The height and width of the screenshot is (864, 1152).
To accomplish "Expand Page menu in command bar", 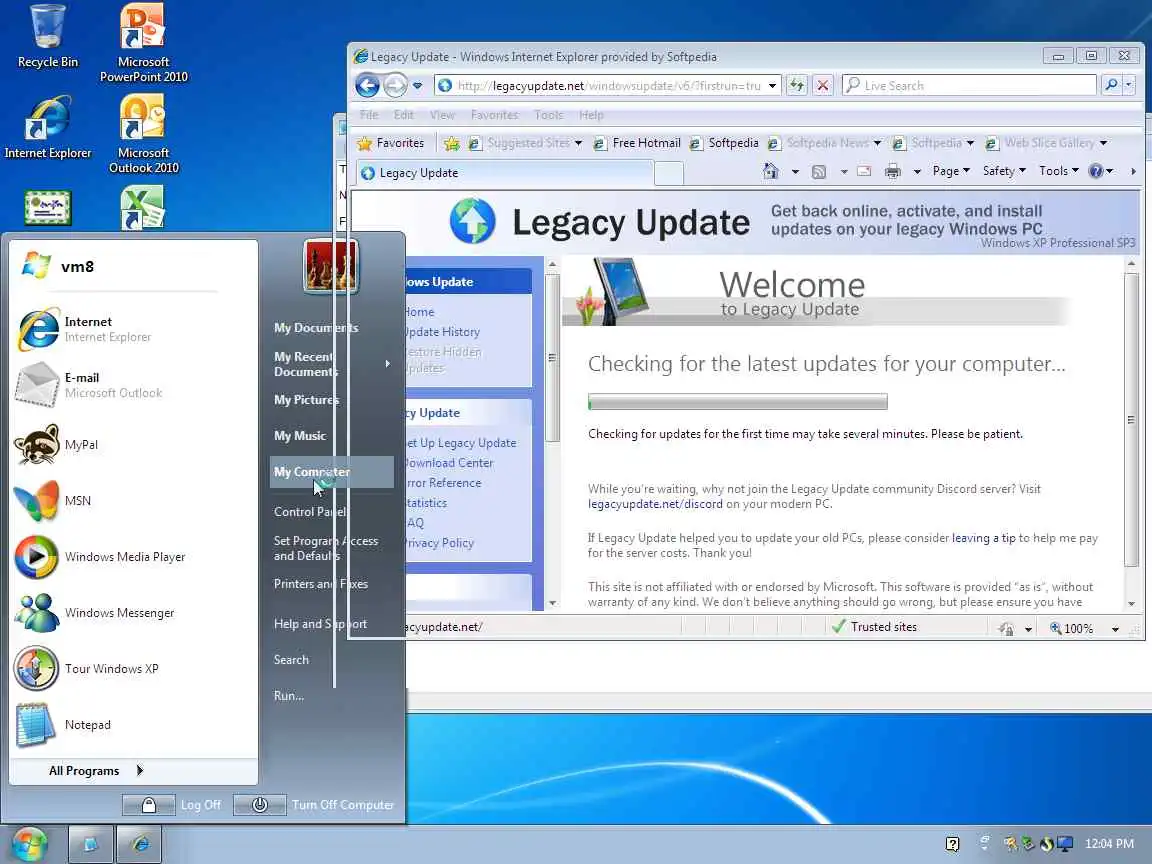I will click(951, 171).
